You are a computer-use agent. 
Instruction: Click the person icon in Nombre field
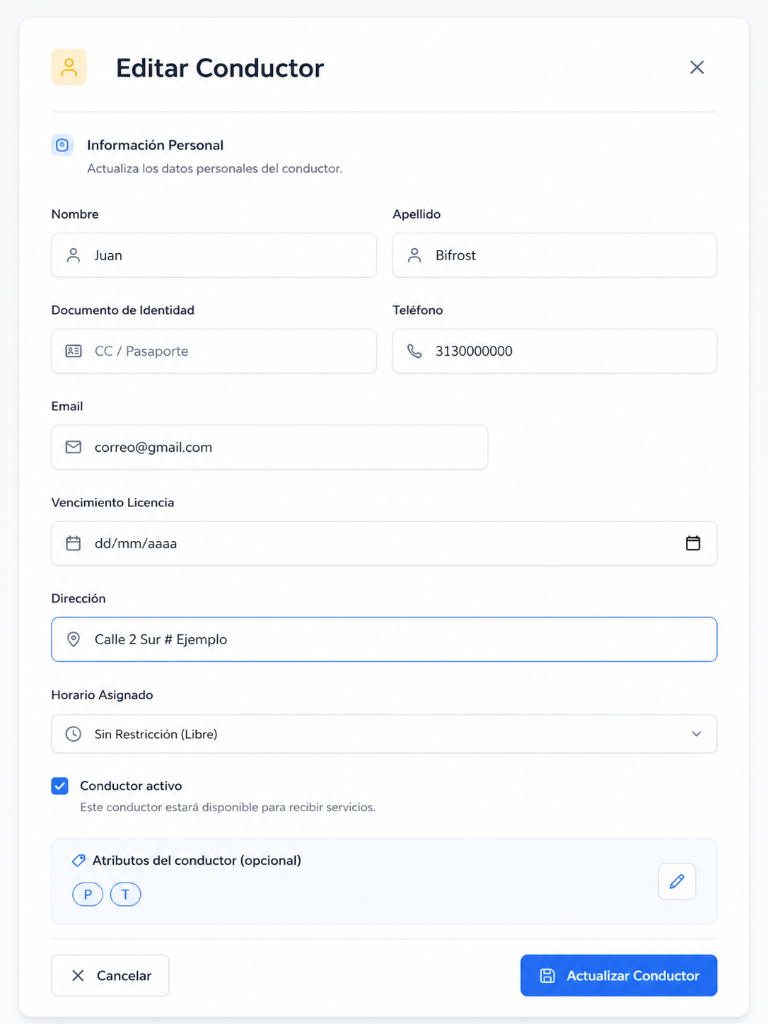[73, 255]
